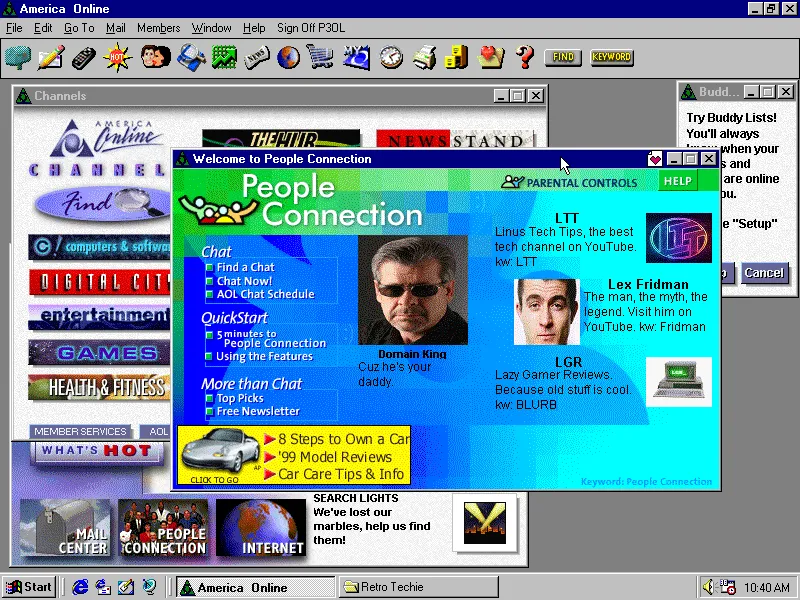This screenshot has width=800, height=600.
Task: Open What's Hot starburst icon
Action: pos(116,57)
